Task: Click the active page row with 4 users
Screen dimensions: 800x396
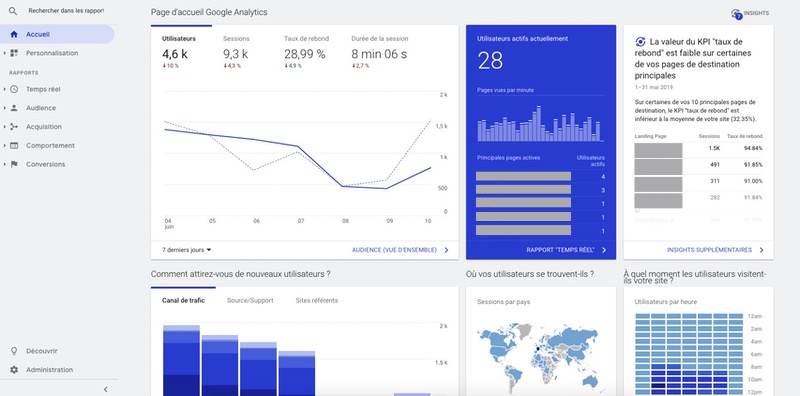Action: click(x=540, y=176)
